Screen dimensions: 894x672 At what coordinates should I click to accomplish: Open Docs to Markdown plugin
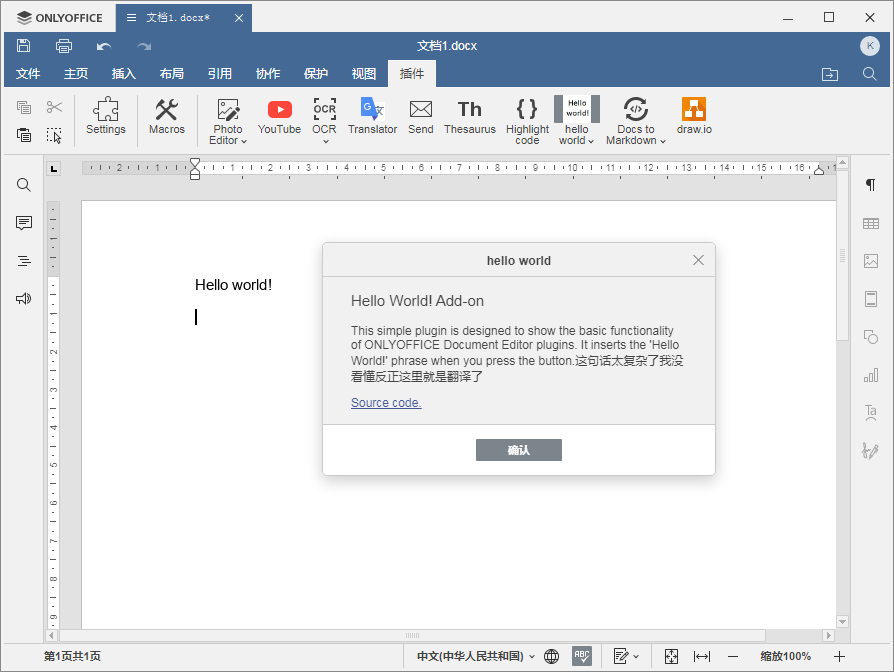point(636,121)
